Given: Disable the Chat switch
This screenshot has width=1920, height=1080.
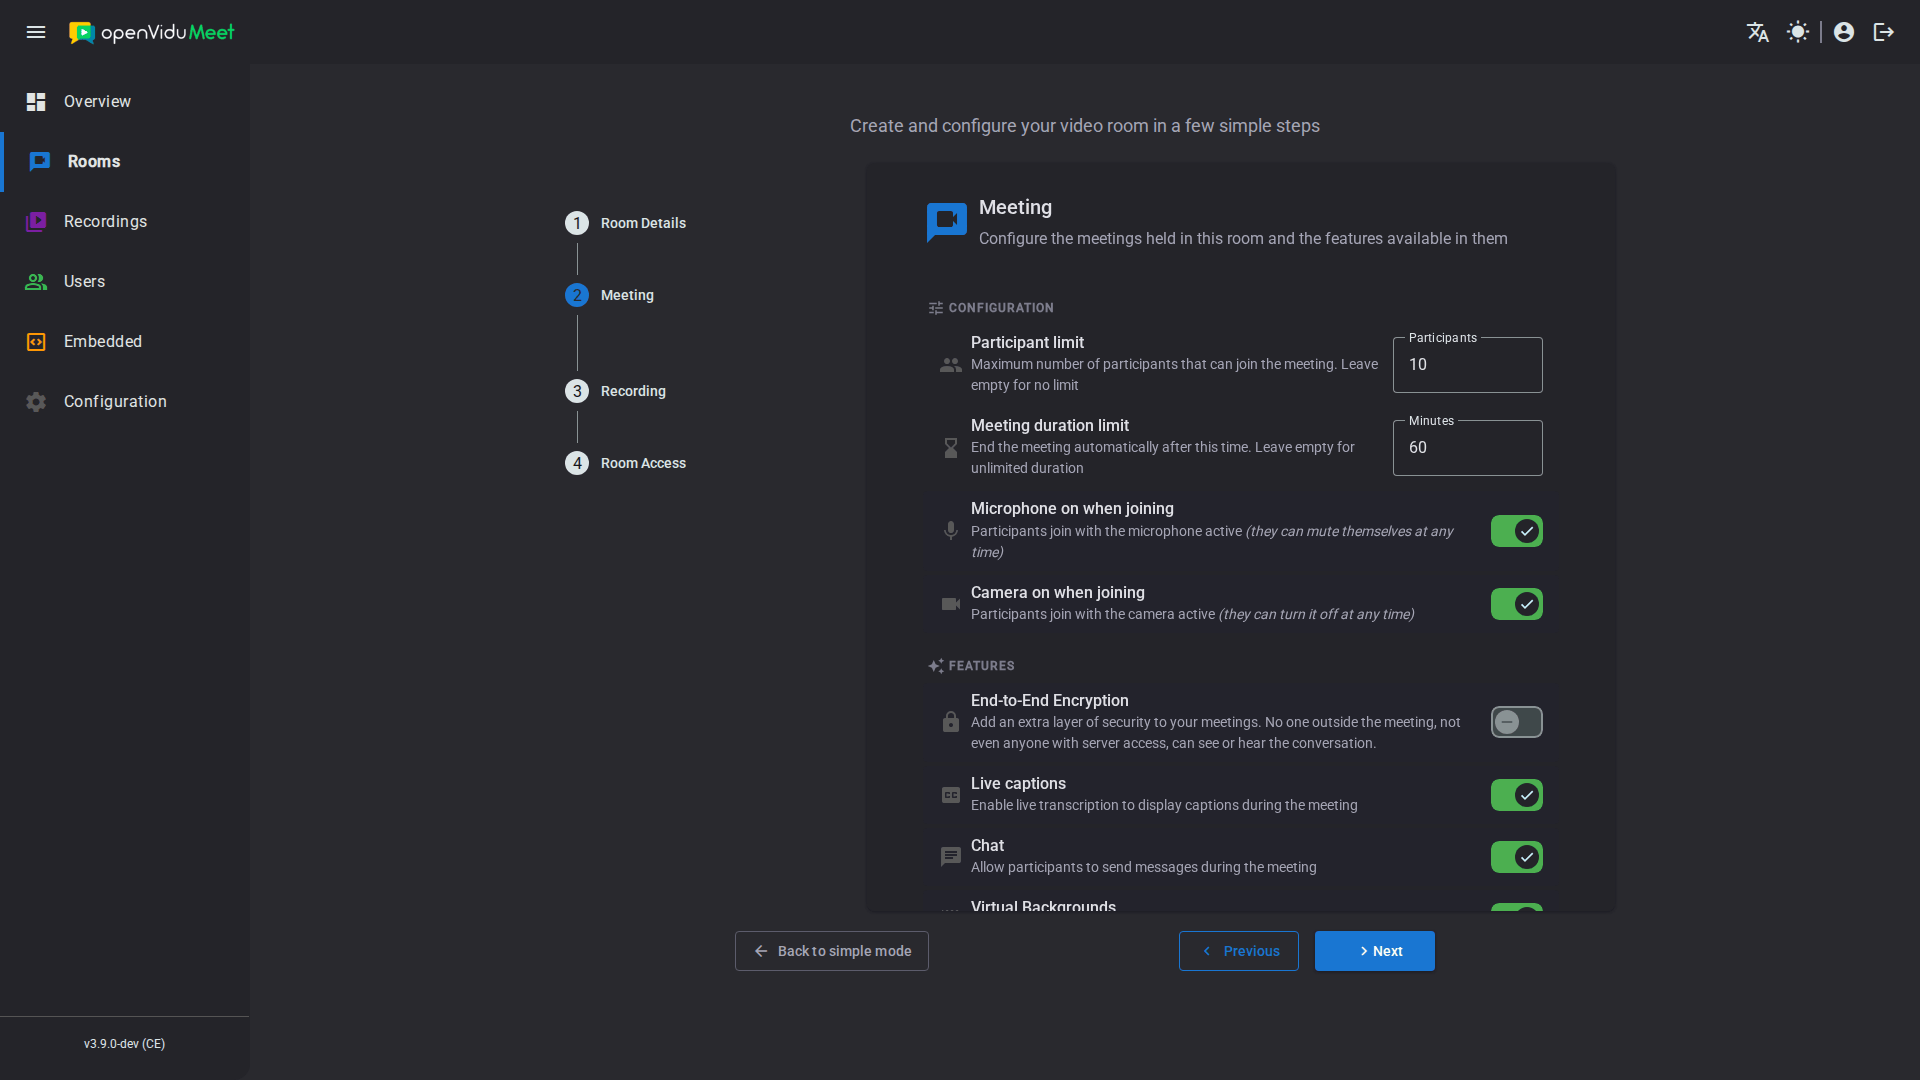Looking at the screenshot, I should [1517, 857].
